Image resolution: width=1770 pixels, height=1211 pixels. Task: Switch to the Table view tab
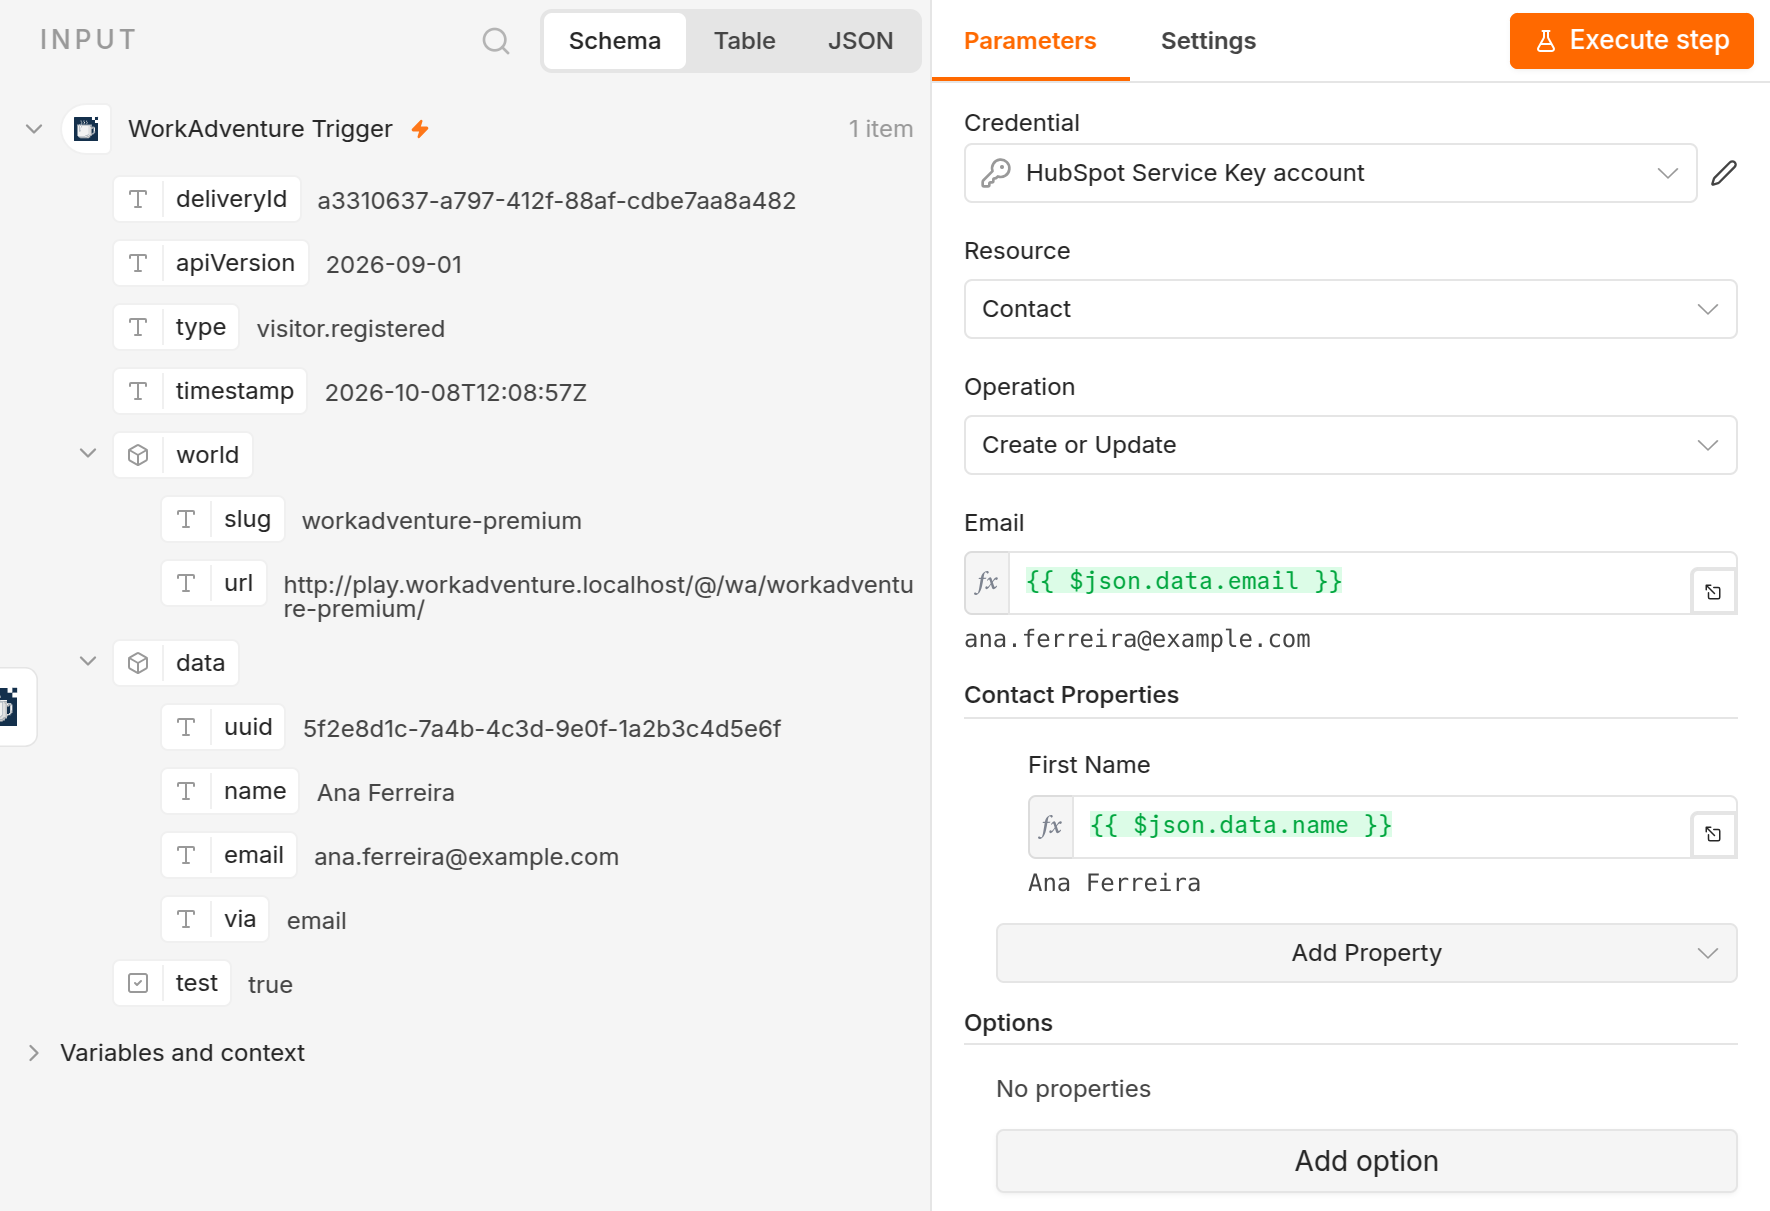pyautogui.click(x=744, y=41)
